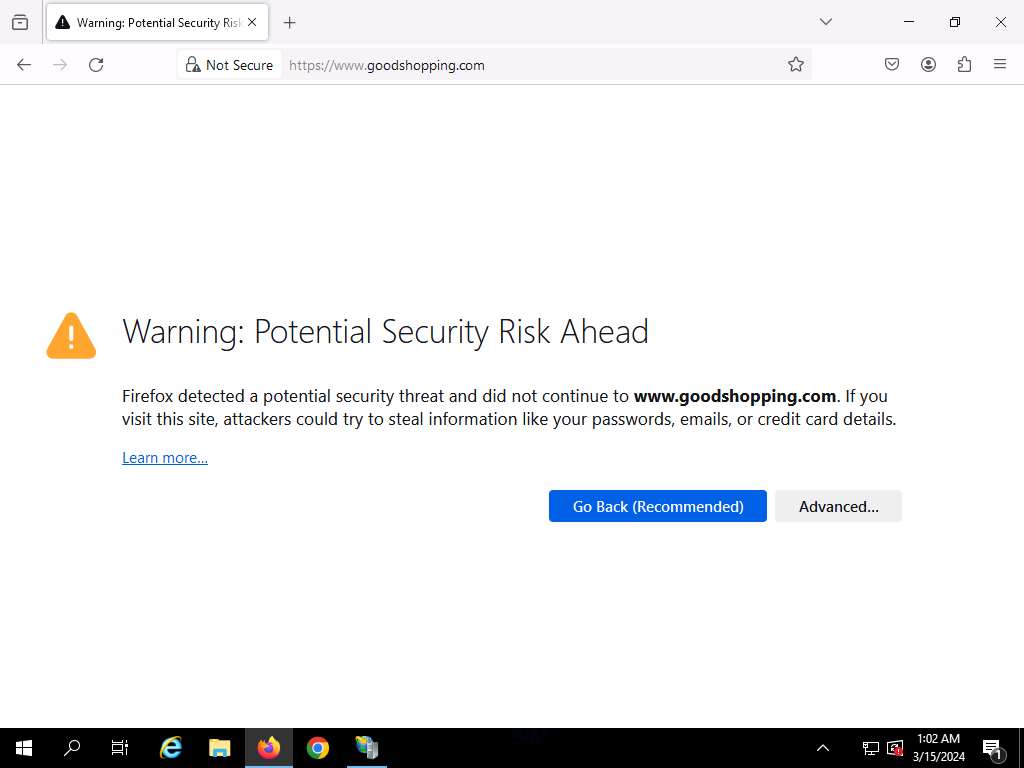Select the Warning: Potential Security Risk tab

pyautogui.click(x=150, y=22)
